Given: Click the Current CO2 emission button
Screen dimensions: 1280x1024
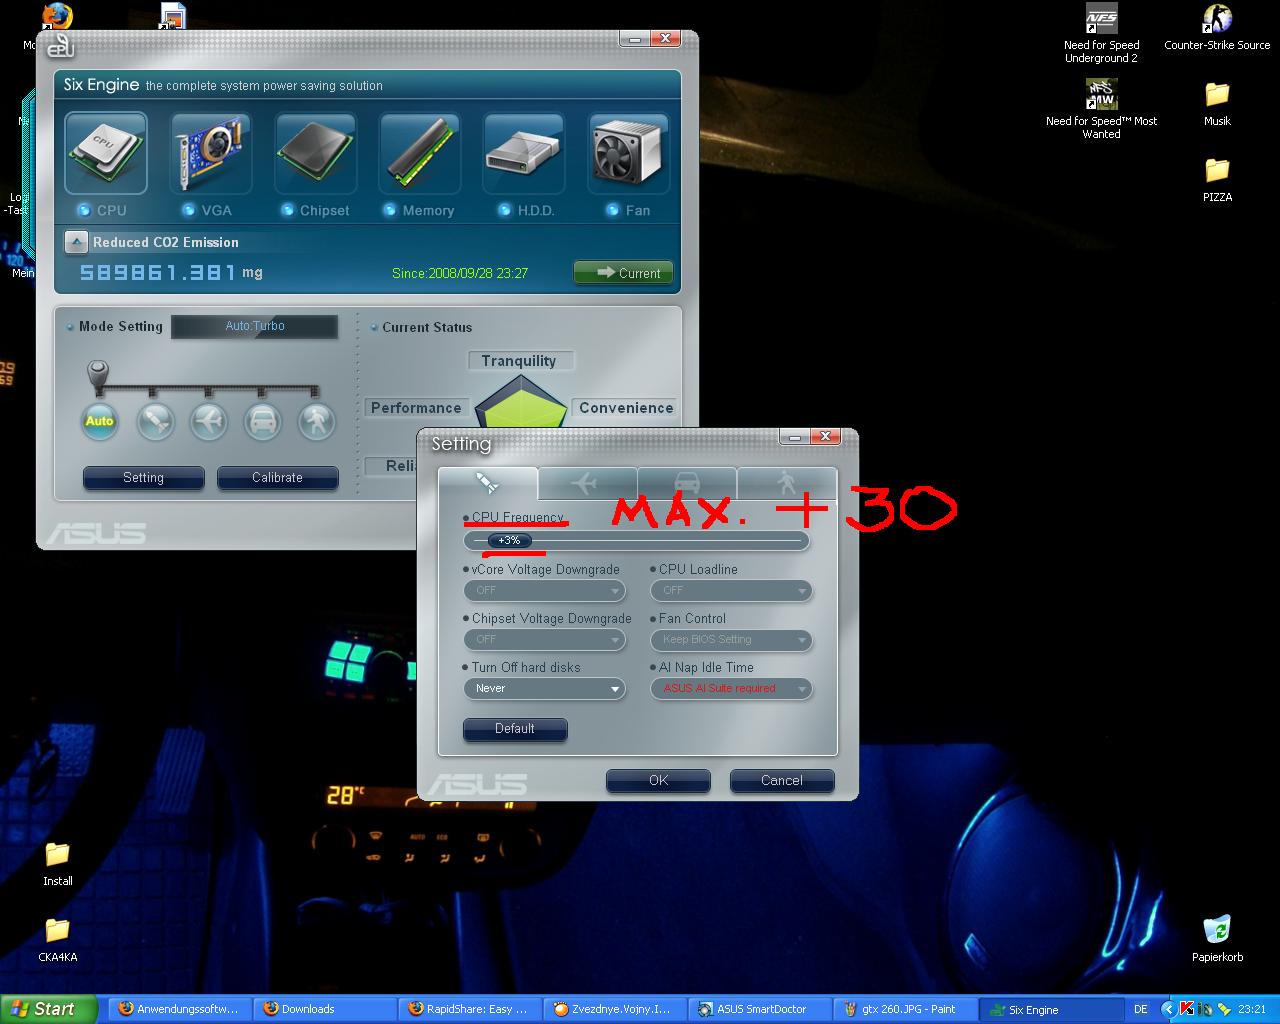Looking at the screenshot, I should (623, 272).
